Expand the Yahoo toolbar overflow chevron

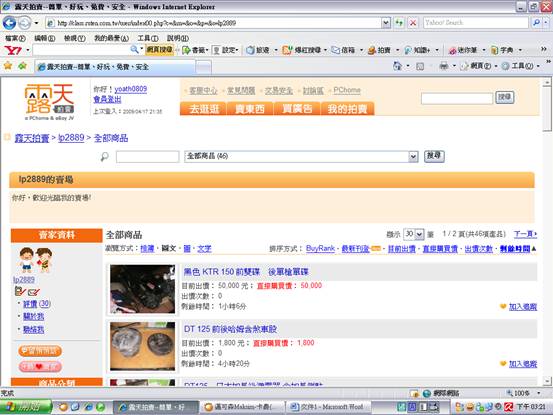click(x=543, y=49)
